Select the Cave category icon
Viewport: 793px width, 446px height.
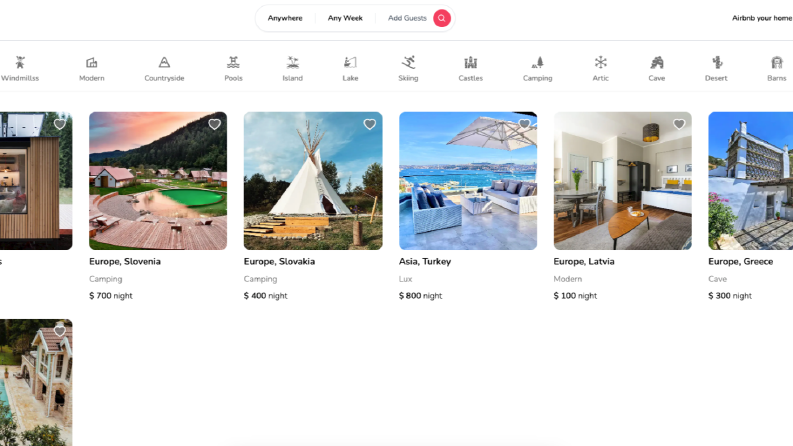[x=656, y=63]
